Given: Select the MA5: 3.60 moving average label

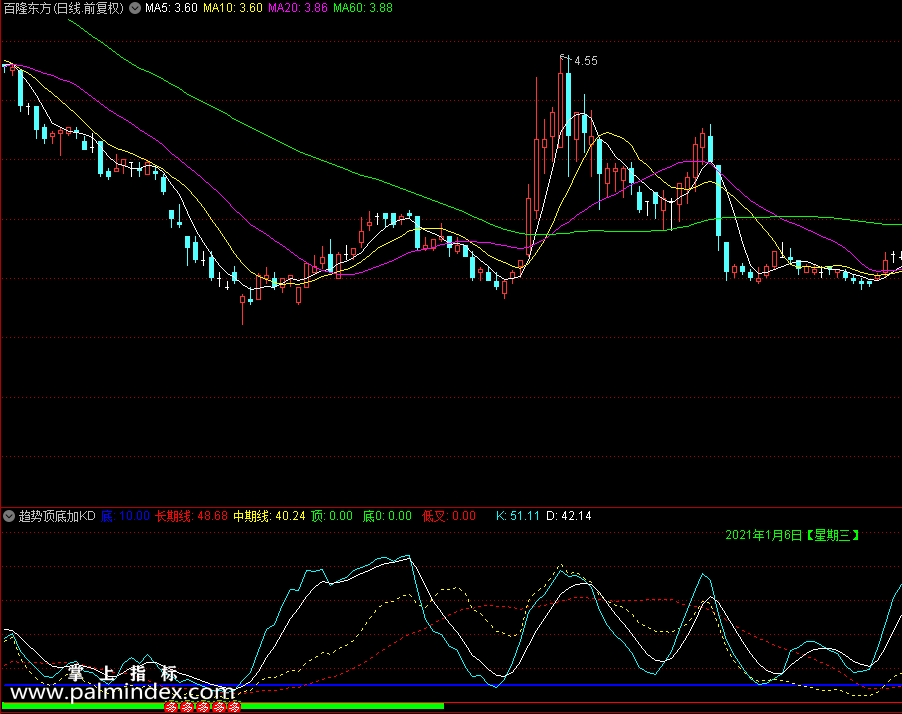Looking at the screenshot, I should point(171,8).
